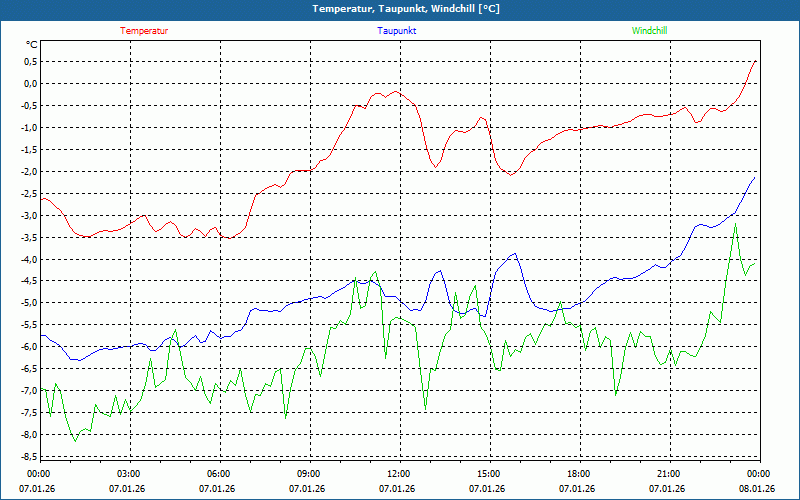Image resolution: width=800 pixels, height=500 pixels.
Task: Click the 15:00 time axis label
Action: pos(489,474)
